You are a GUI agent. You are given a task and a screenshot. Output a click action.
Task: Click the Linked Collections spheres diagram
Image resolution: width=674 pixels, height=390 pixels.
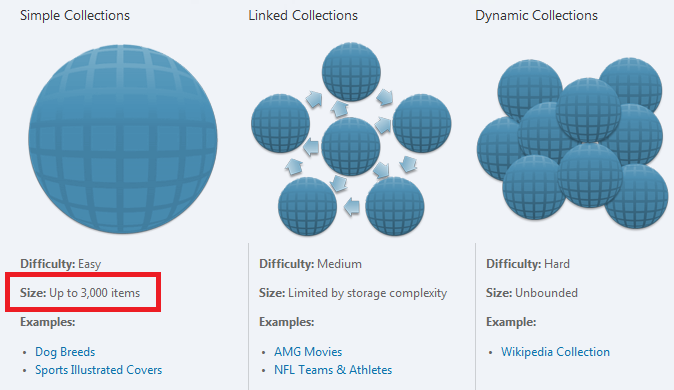pos(351,139)
